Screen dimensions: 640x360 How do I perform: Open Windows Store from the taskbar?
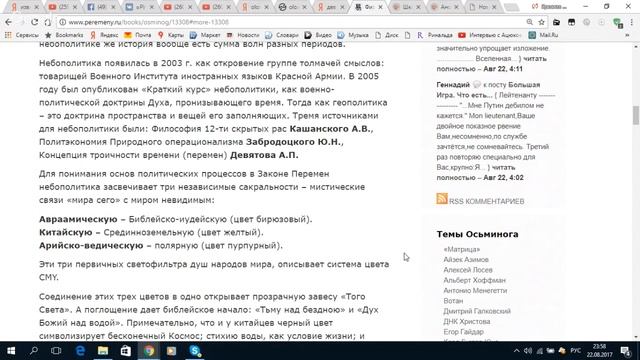[126, 351]
